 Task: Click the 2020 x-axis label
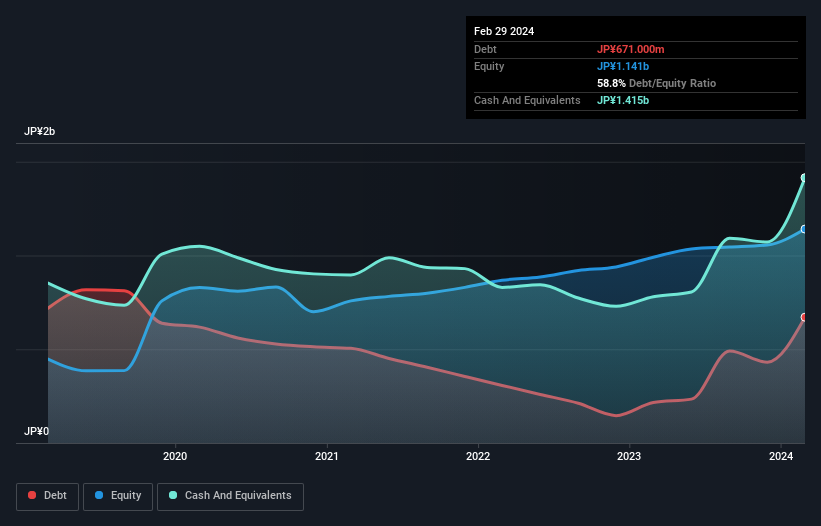pyautogui.click(x=175, y=456)
